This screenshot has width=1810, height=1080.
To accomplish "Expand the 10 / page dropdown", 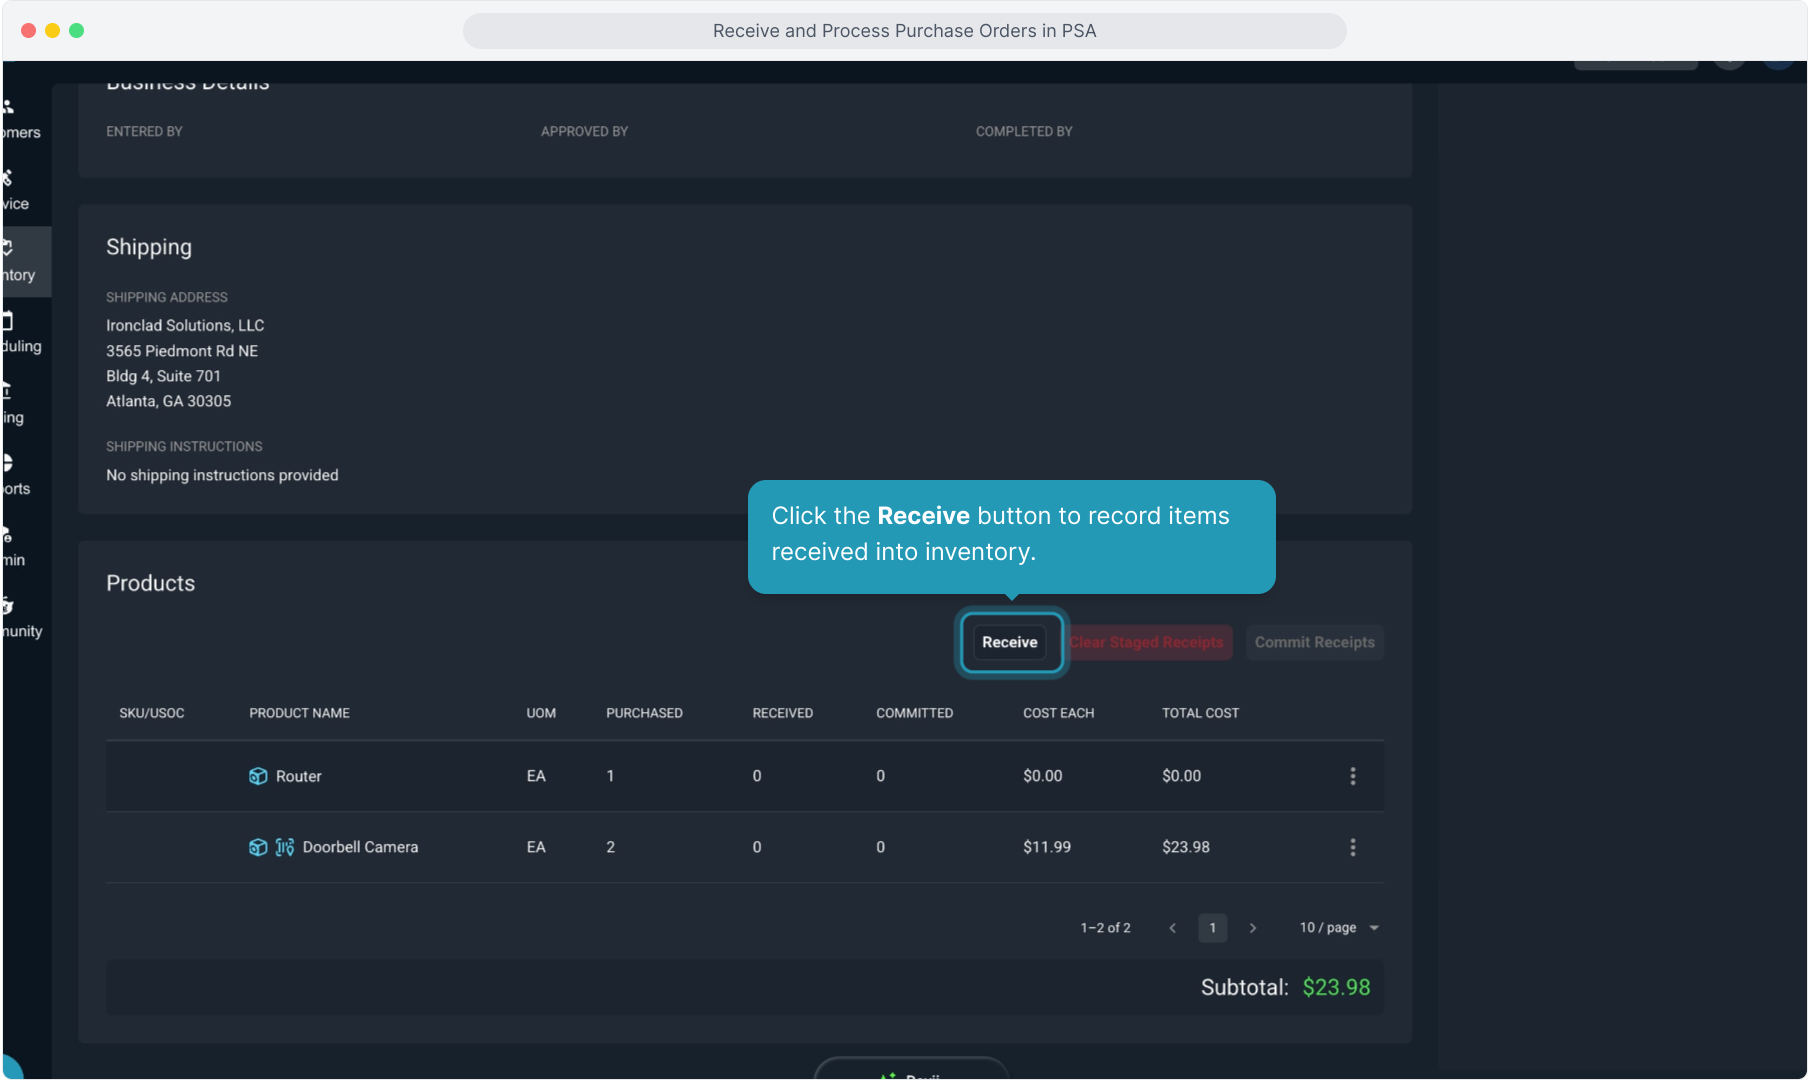I will tap(1338, 928).
